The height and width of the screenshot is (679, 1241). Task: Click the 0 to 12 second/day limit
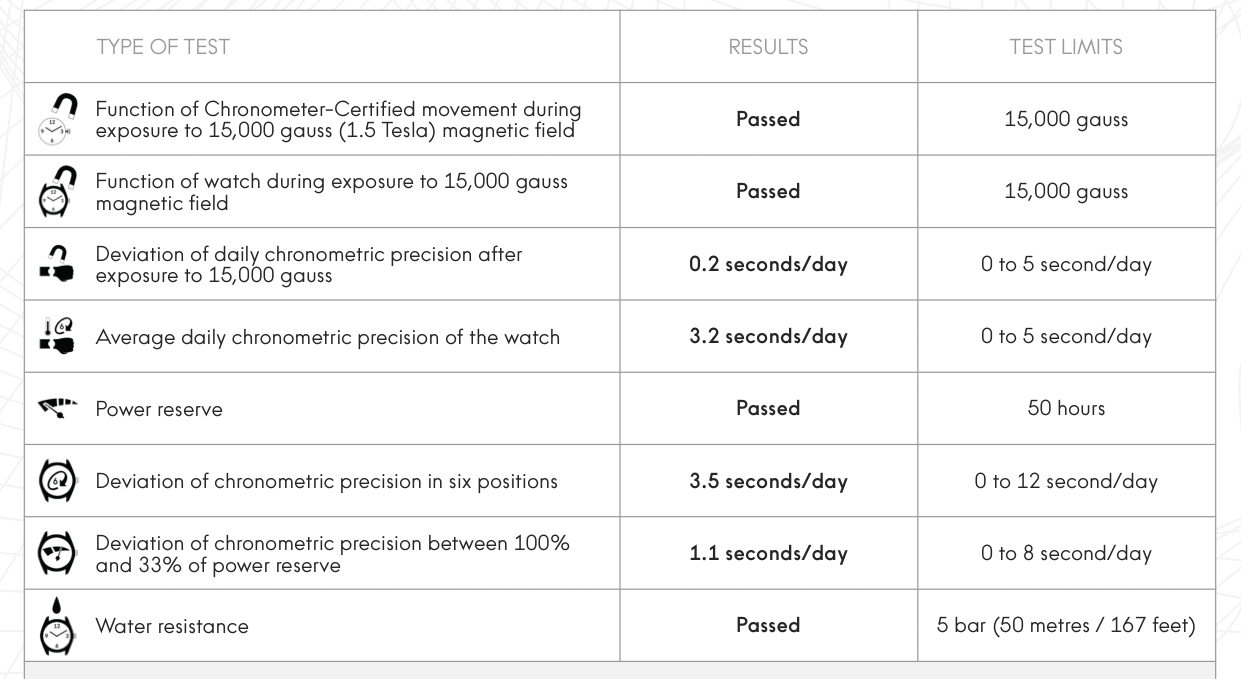click(1066, 481)
